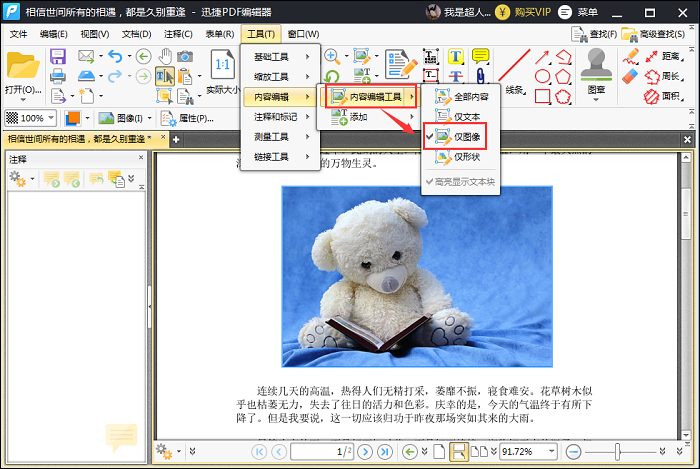Select the Area measure tool
Viewport: 700px width, 469px height.
664,96
